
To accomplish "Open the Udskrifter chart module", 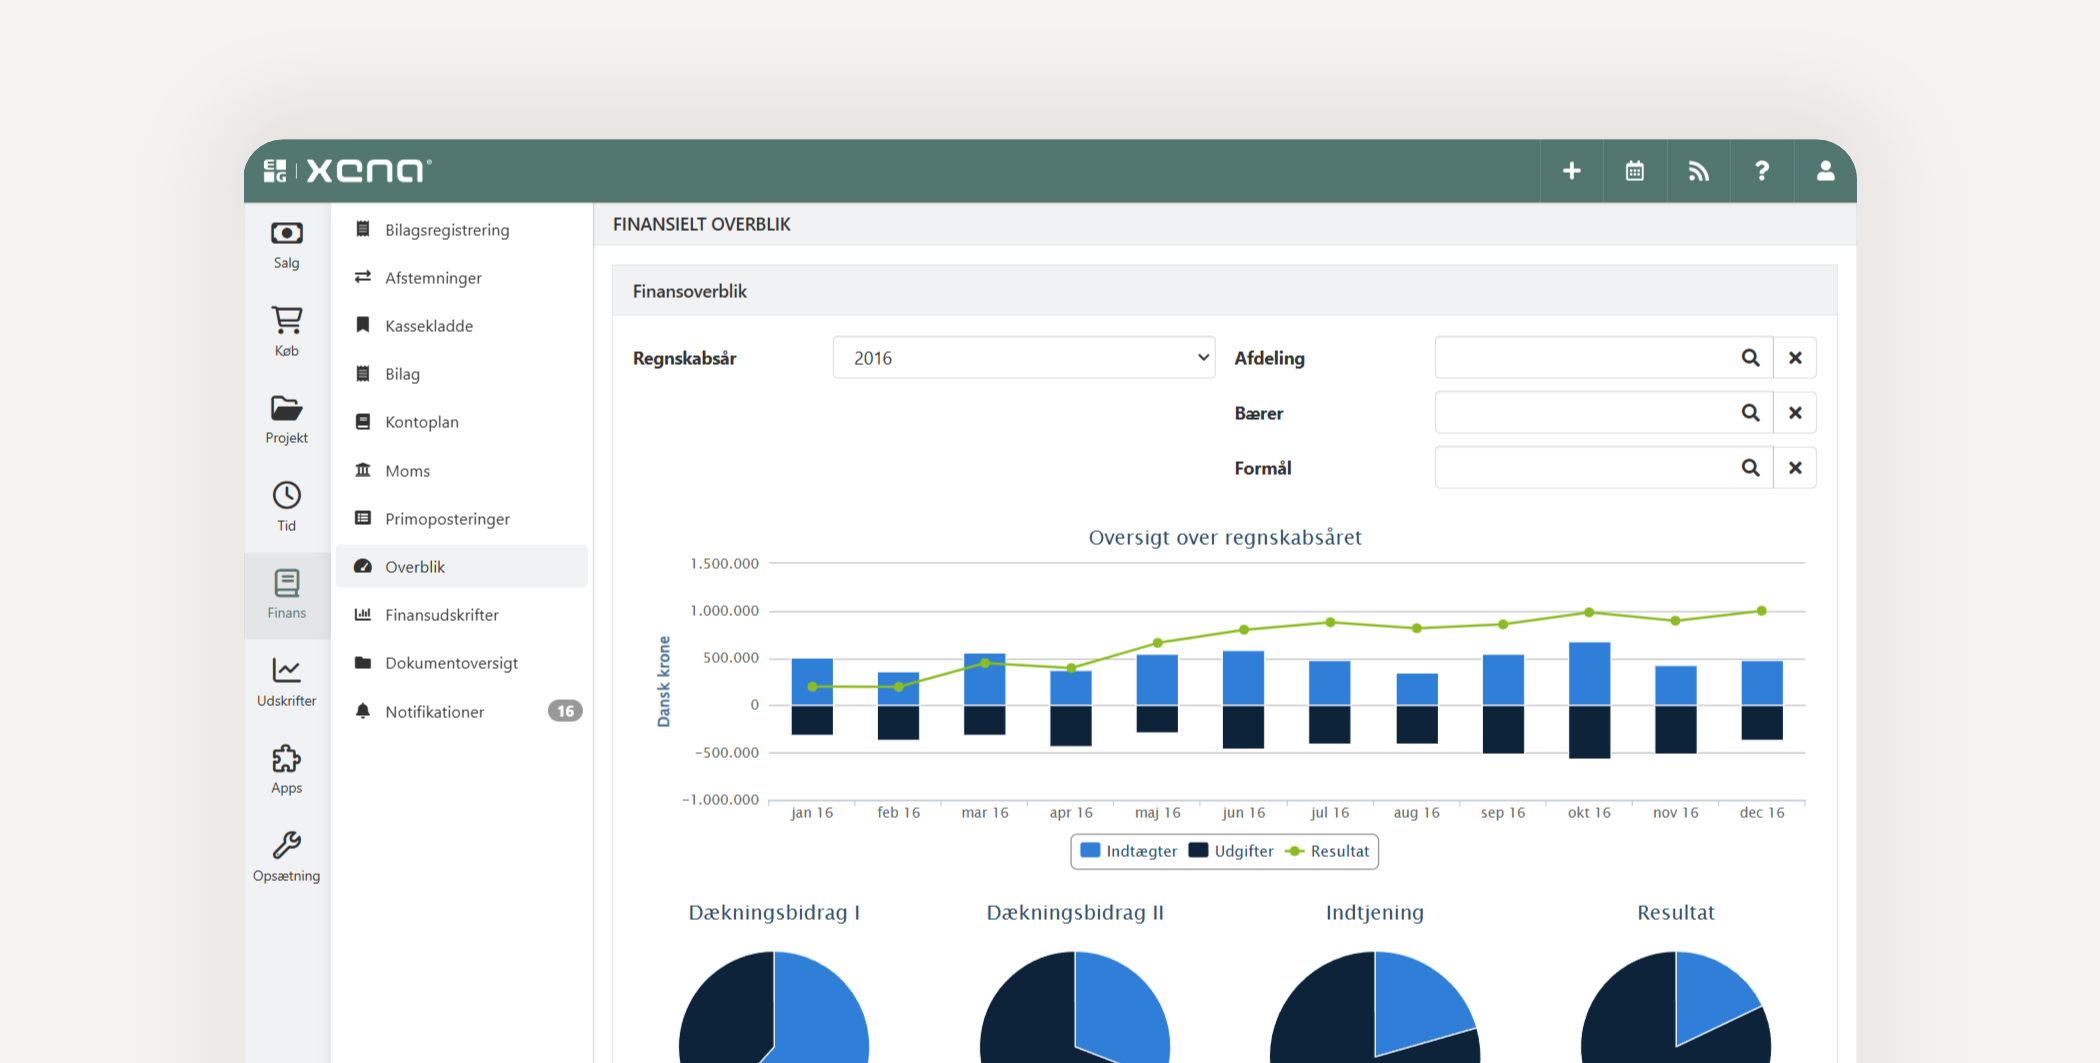I will click(x=287, y=682).
